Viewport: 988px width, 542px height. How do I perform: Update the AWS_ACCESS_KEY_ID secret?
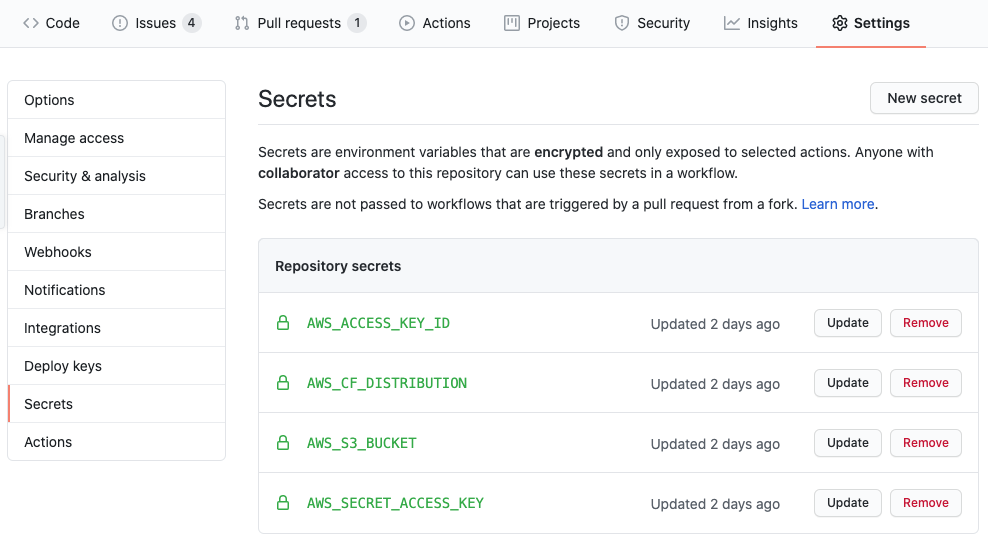(848, 323)
